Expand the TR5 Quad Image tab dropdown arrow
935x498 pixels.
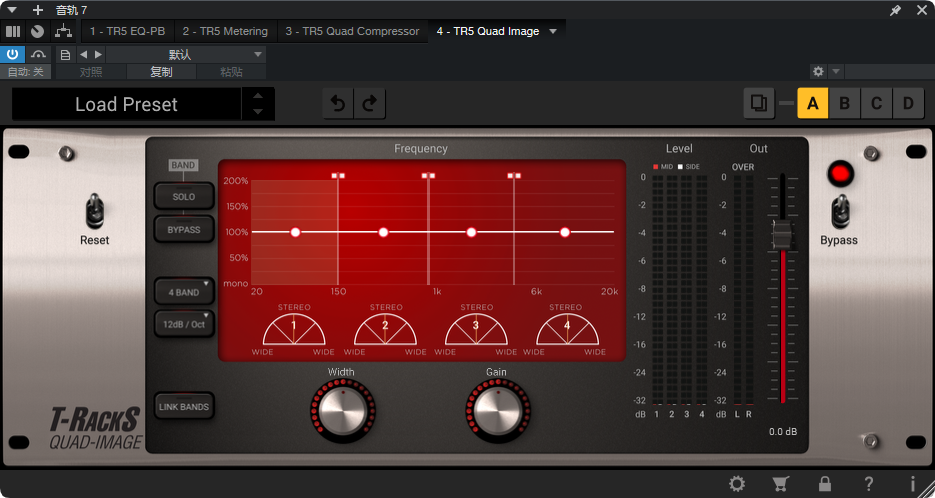pos(553,31)
